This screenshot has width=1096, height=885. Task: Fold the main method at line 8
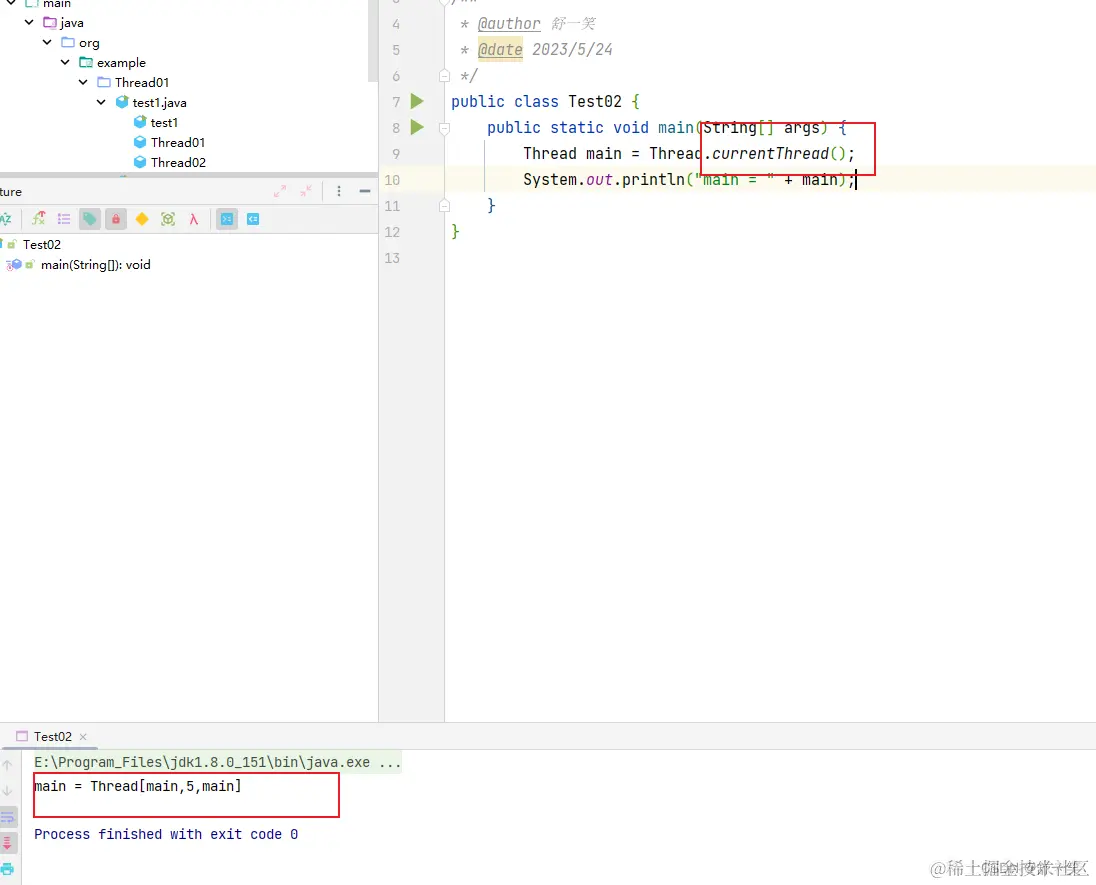pyautogui.click(x=444, y=128)
